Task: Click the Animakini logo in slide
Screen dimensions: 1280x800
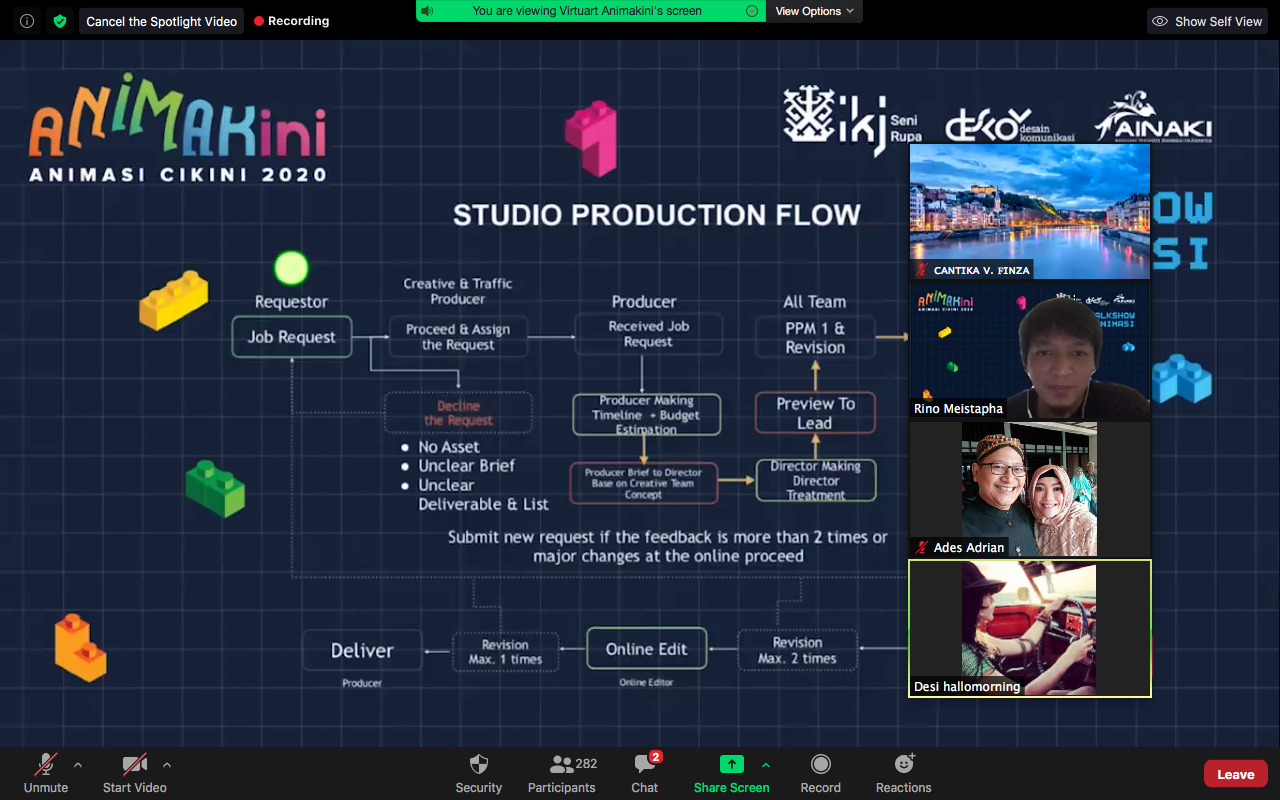Action: click(x=178, y=130)
